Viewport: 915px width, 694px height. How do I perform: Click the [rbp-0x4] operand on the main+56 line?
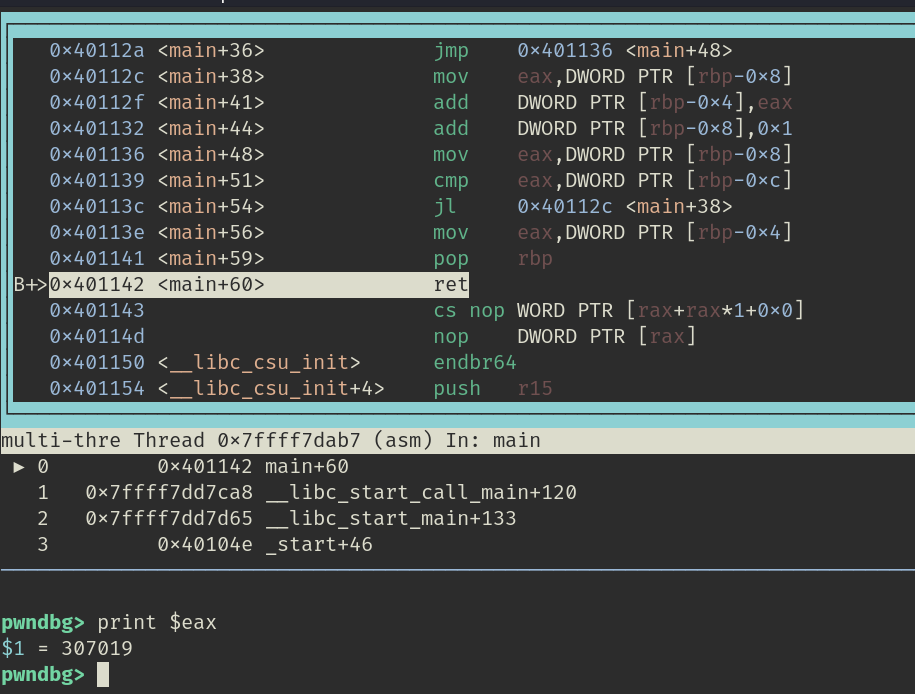click(x=739, y=232)
